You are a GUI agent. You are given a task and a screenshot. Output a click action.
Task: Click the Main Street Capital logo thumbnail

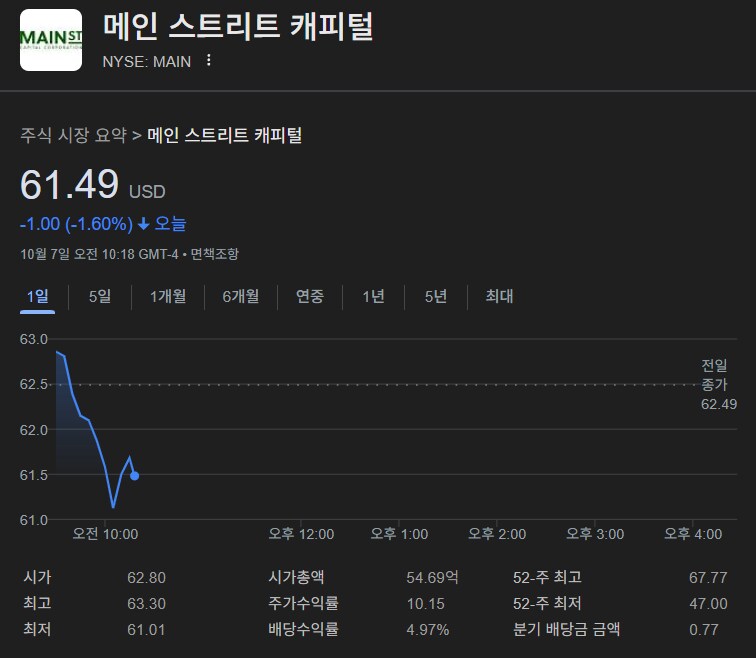tap(51, 40)
